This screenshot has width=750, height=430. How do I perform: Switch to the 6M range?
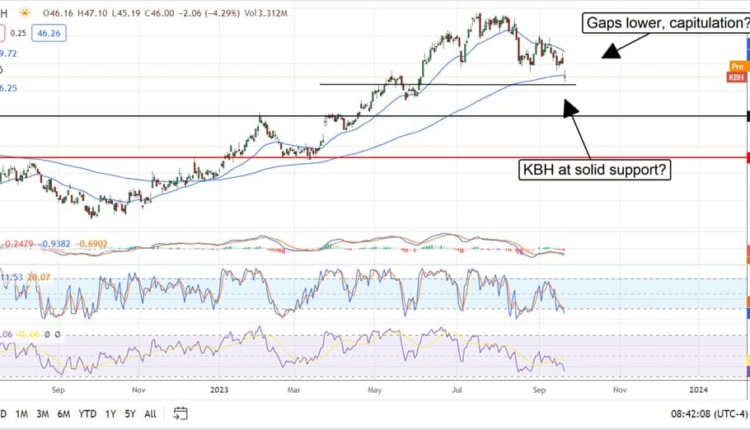point(64,413)
